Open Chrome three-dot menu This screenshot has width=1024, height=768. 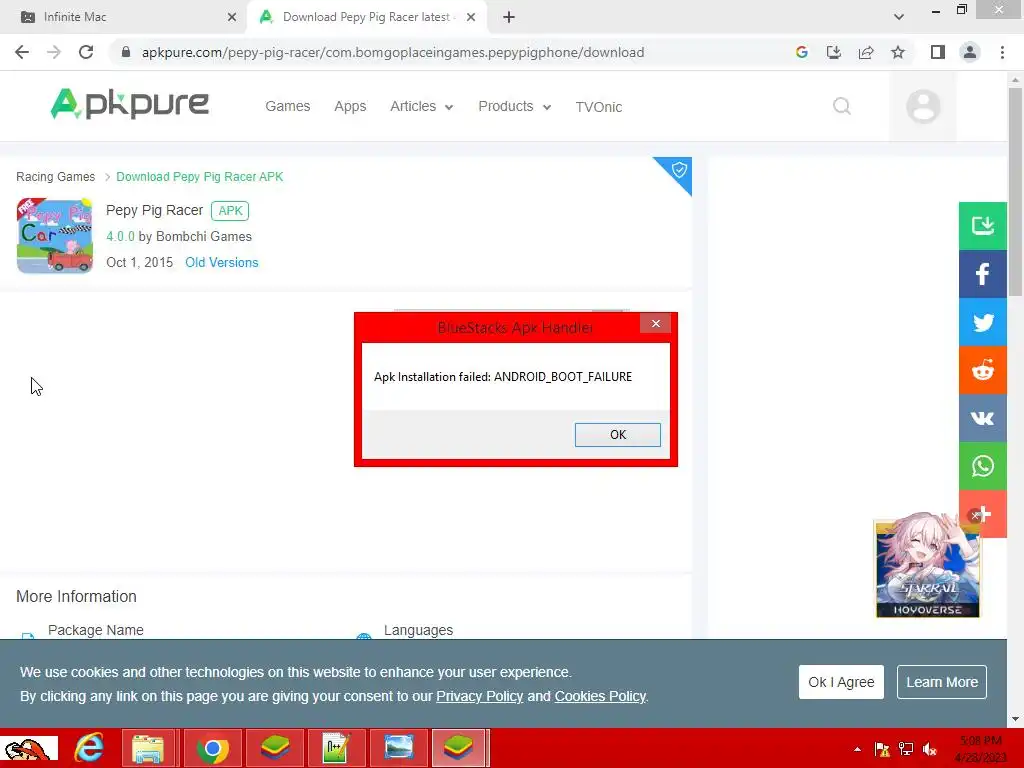[1002, 52]
